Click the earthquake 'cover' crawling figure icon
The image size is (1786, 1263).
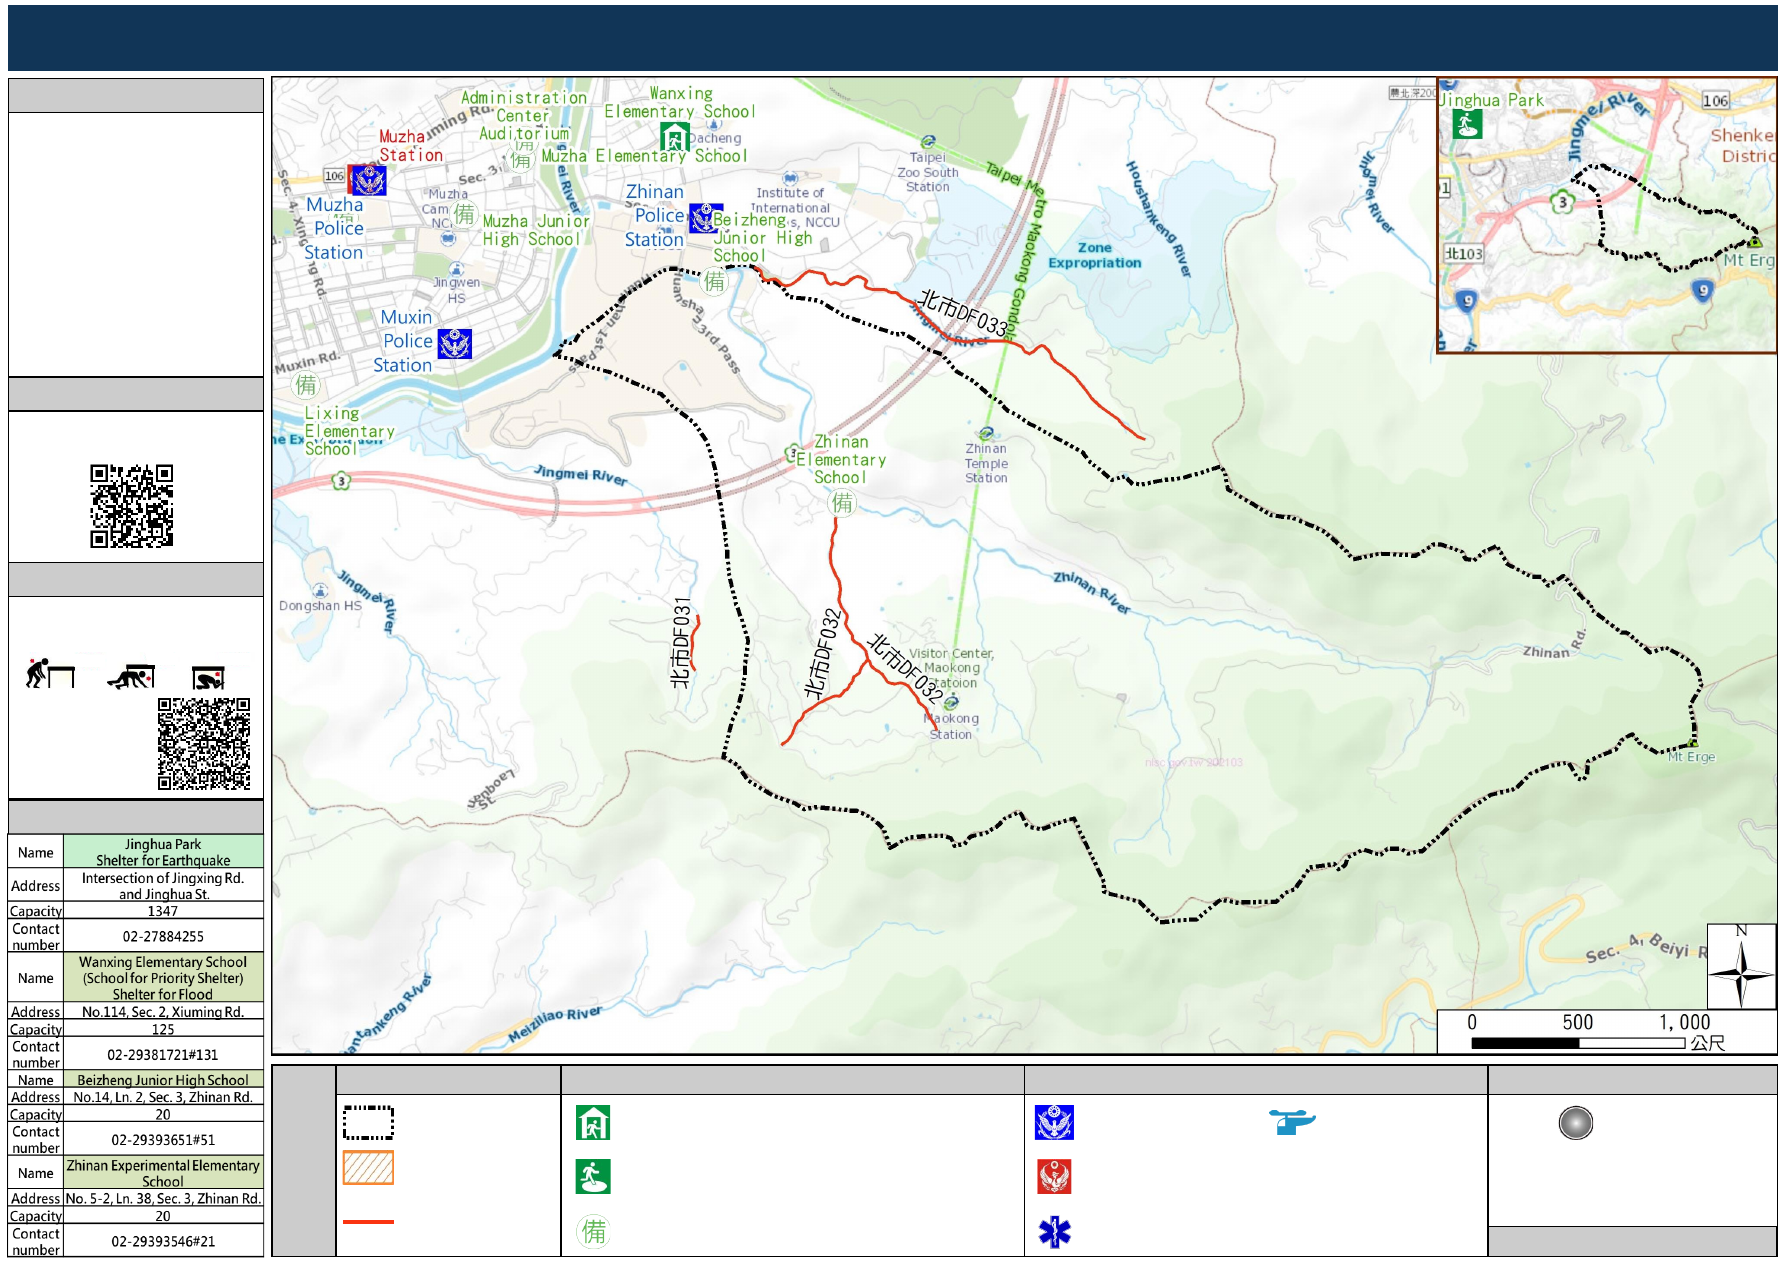coord(131,677)
